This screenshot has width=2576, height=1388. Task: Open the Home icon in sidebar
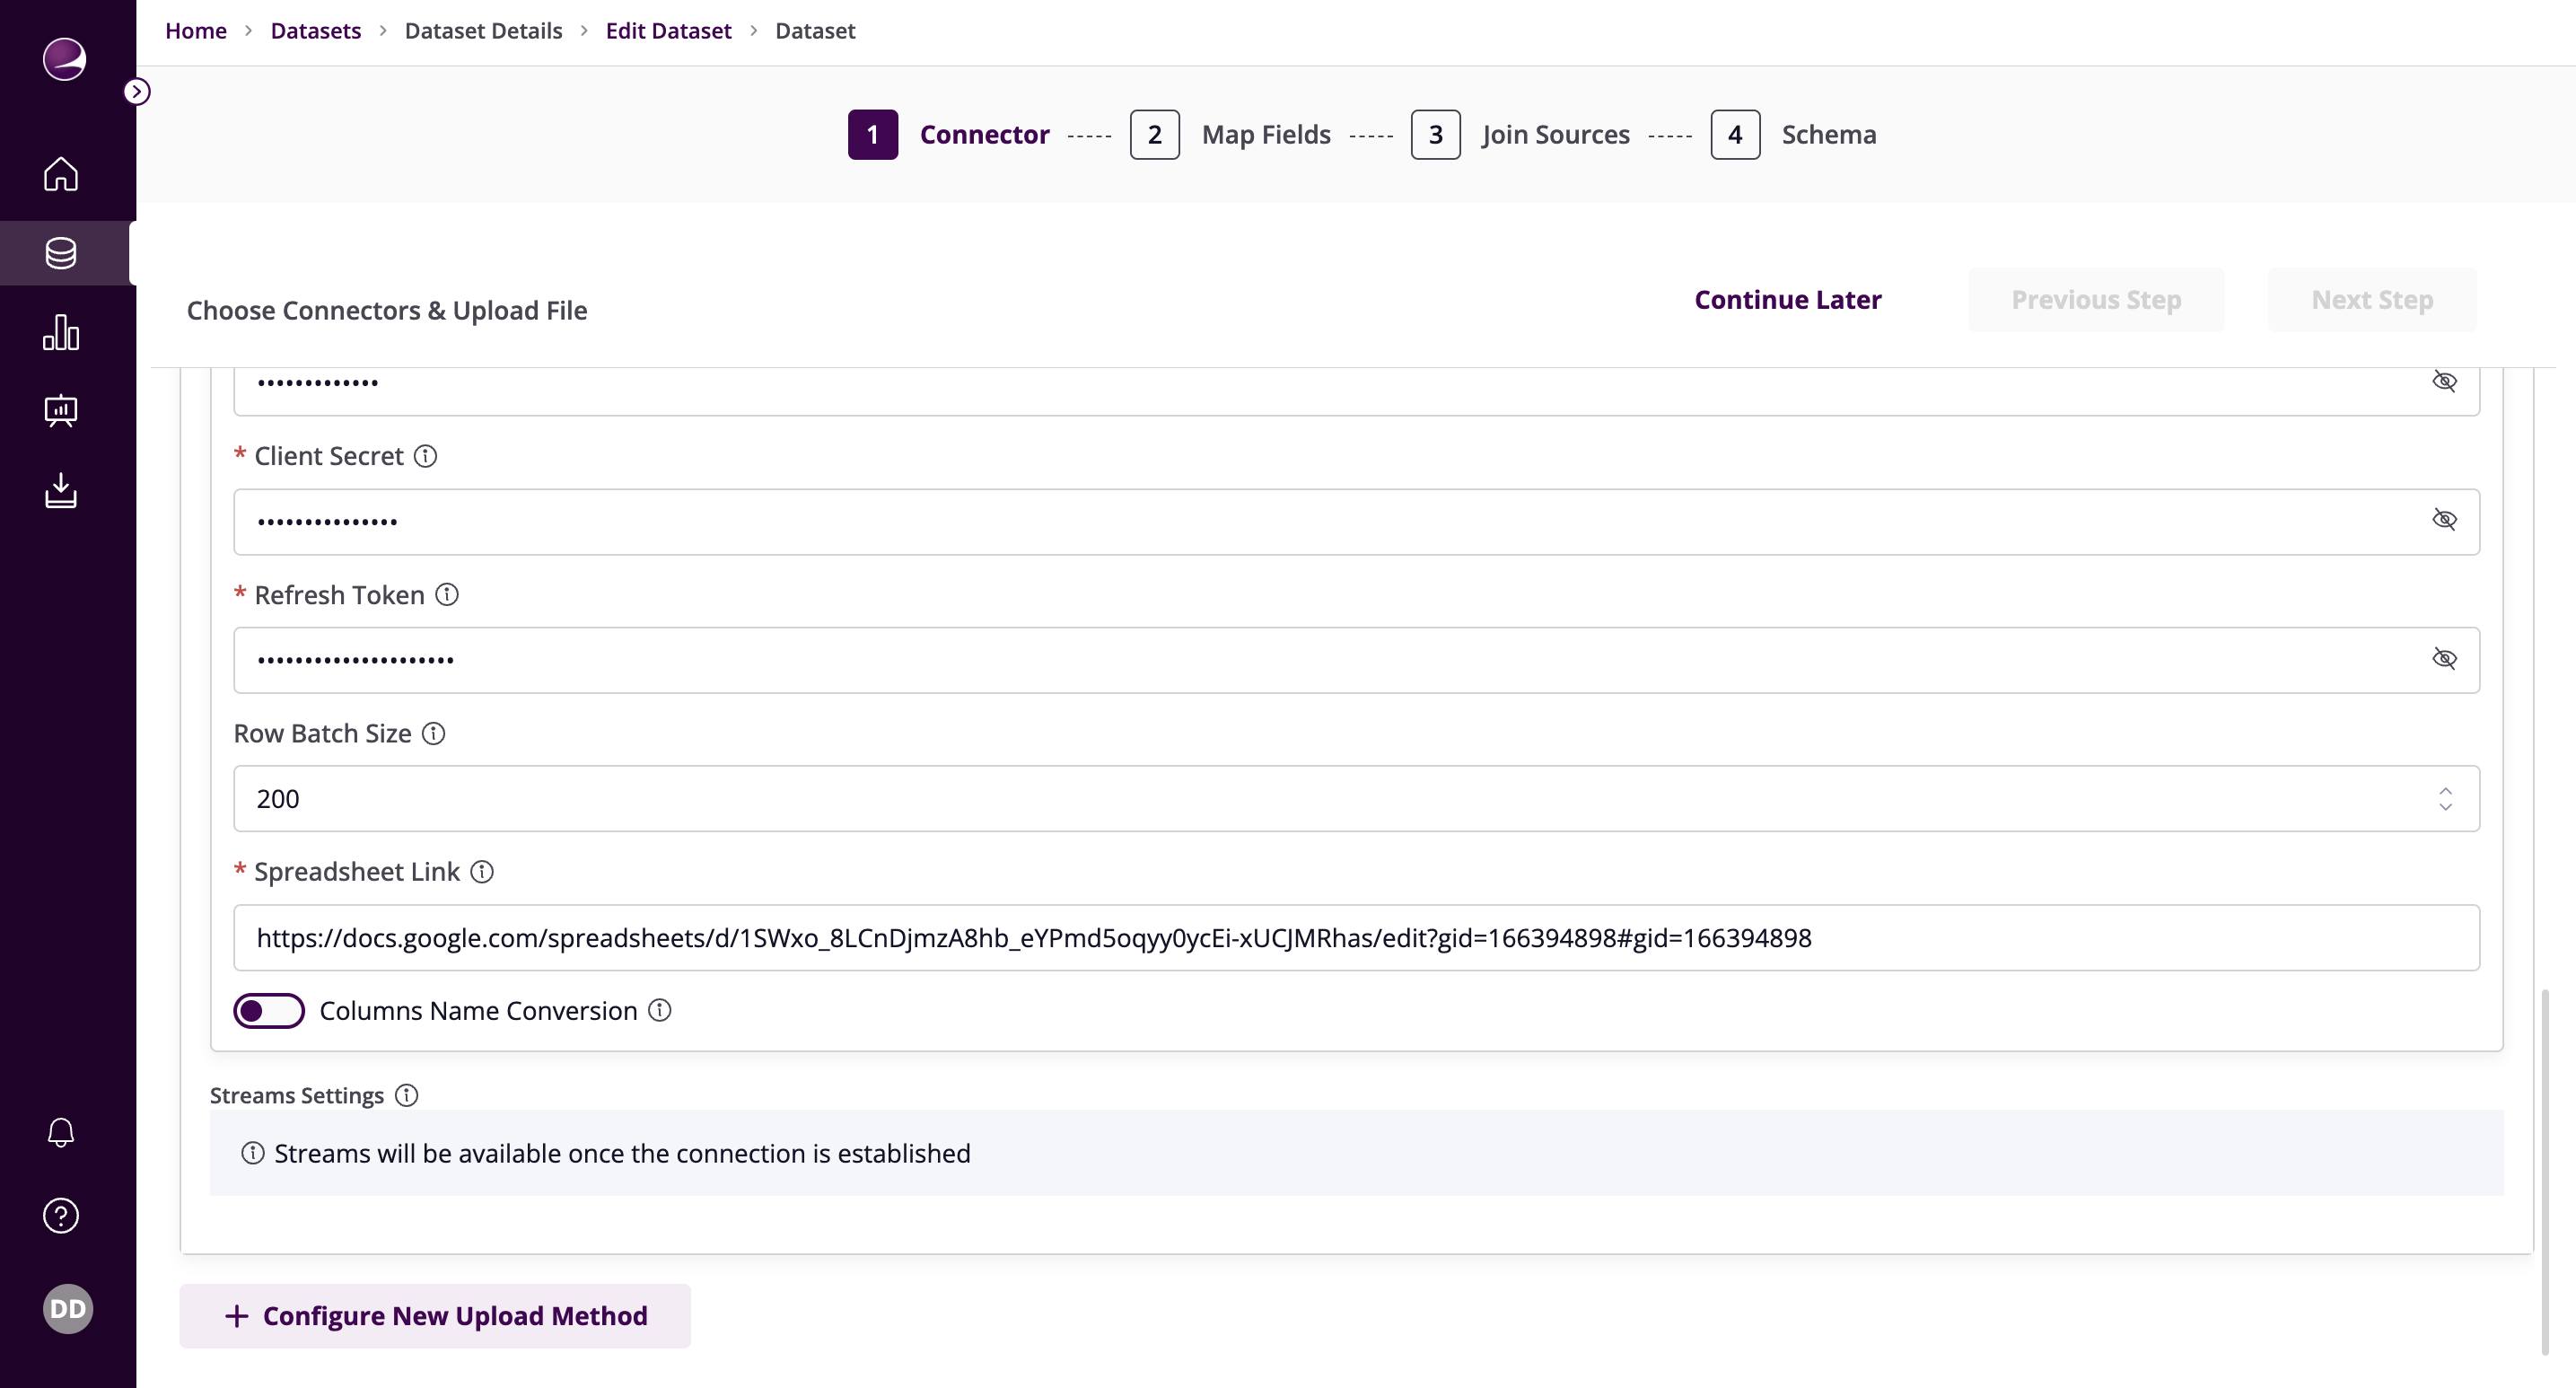pyautogui.click(x=61, y=174)
